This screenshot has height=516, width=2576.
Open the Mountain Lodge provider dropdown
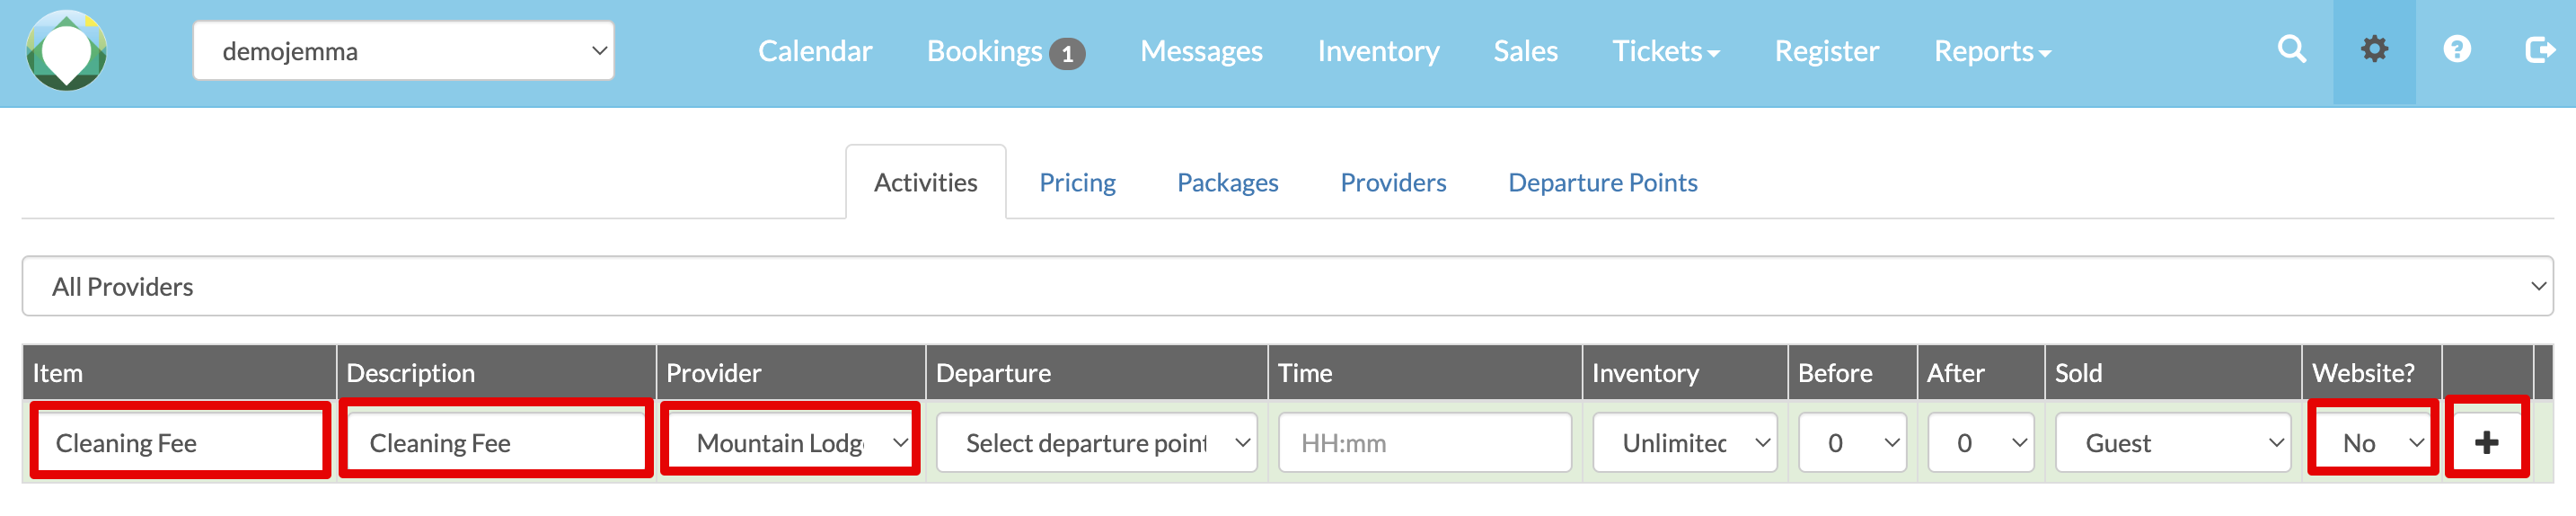pos(791,442)
